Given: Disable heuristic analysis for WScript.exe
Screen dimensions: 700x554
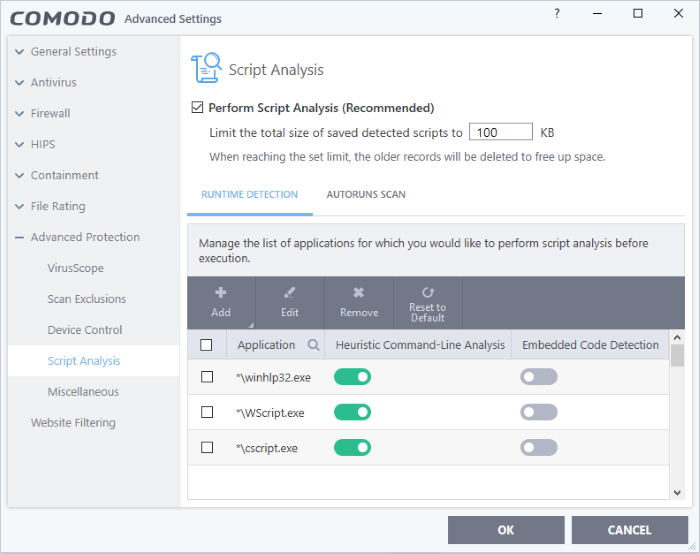Looking at the screenshot, I should [352, 412].
